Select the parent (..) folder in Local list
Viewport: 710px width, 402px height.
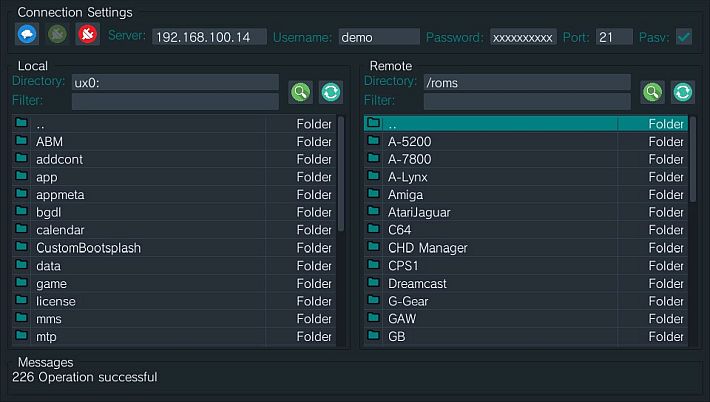click(174, 124)
